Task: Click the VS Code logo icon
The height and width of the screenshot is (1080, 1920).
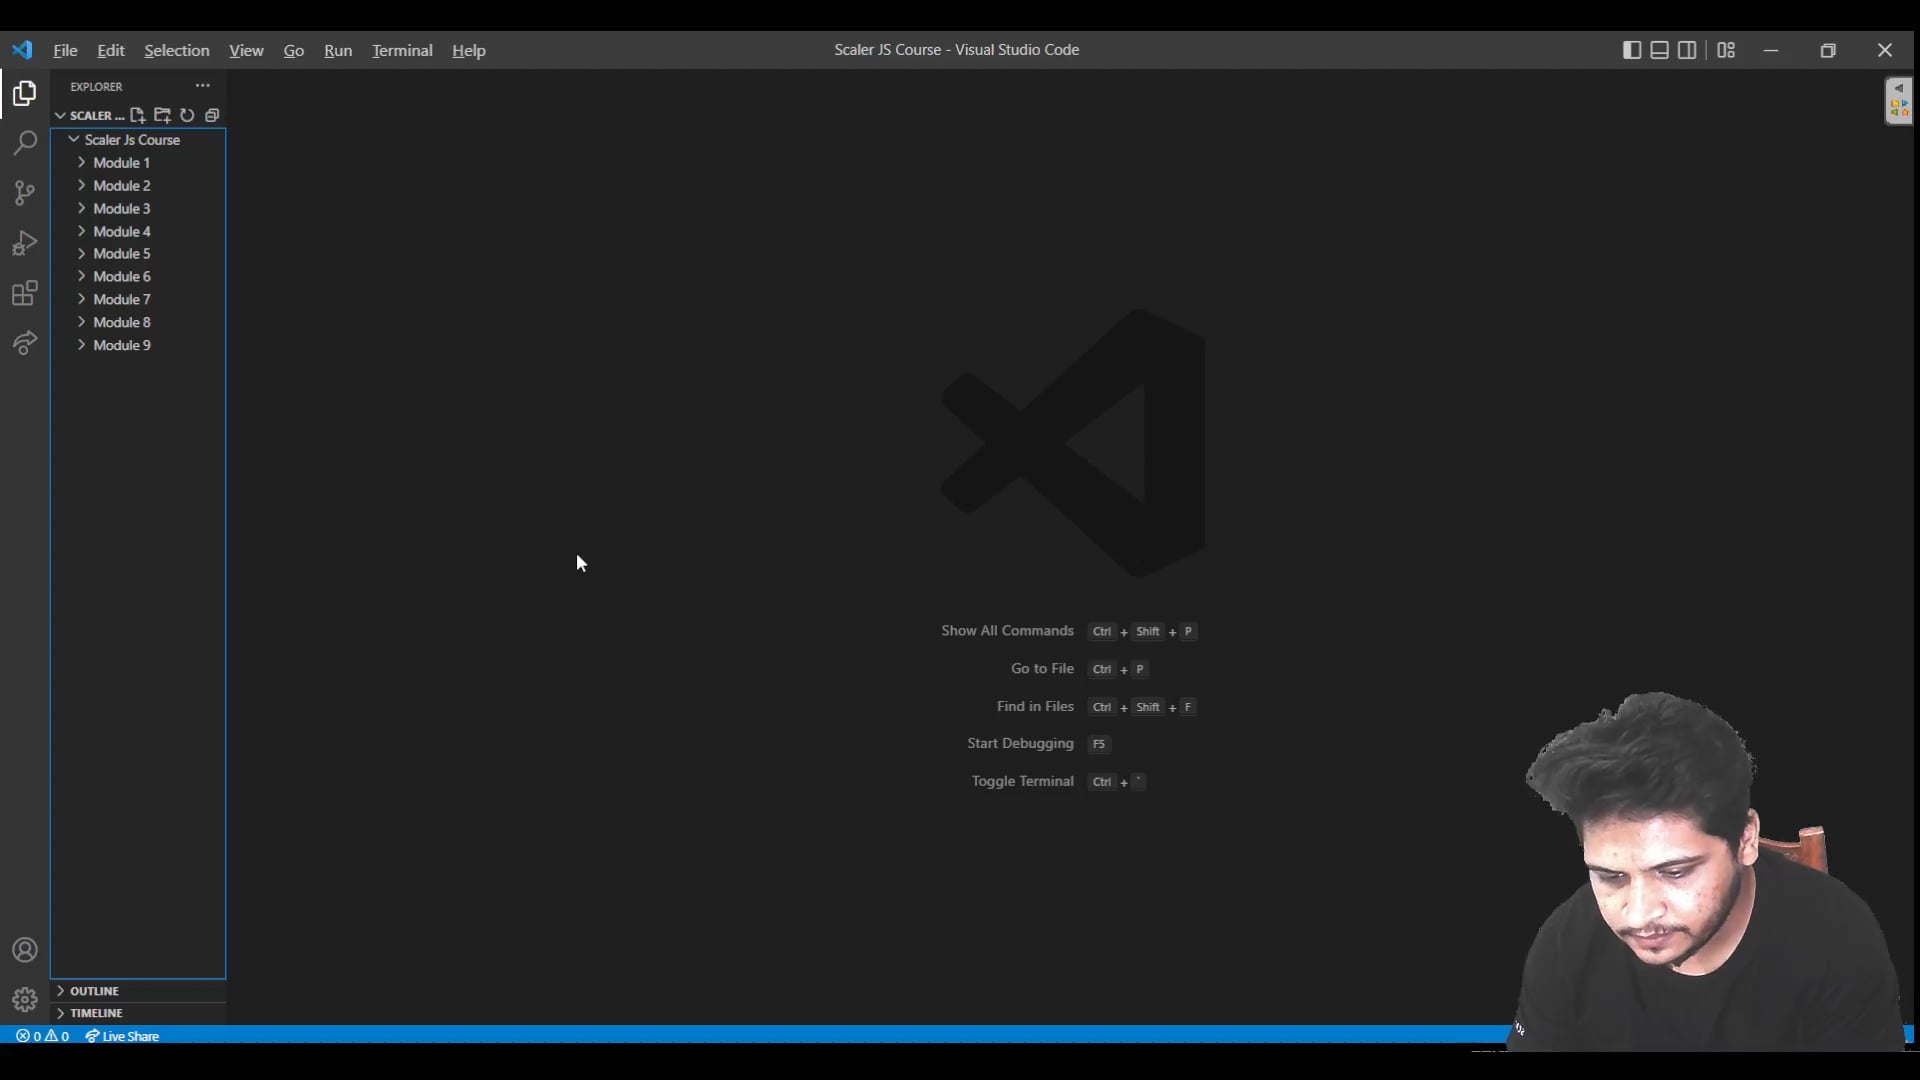Action: coord(22,50)
